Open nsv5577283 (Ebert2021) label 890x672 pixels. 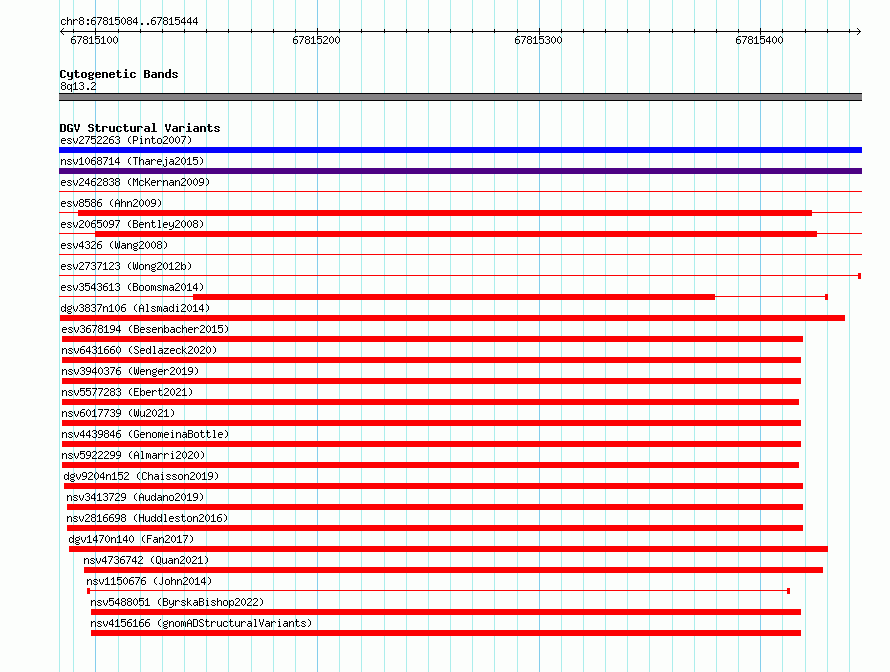127,392
